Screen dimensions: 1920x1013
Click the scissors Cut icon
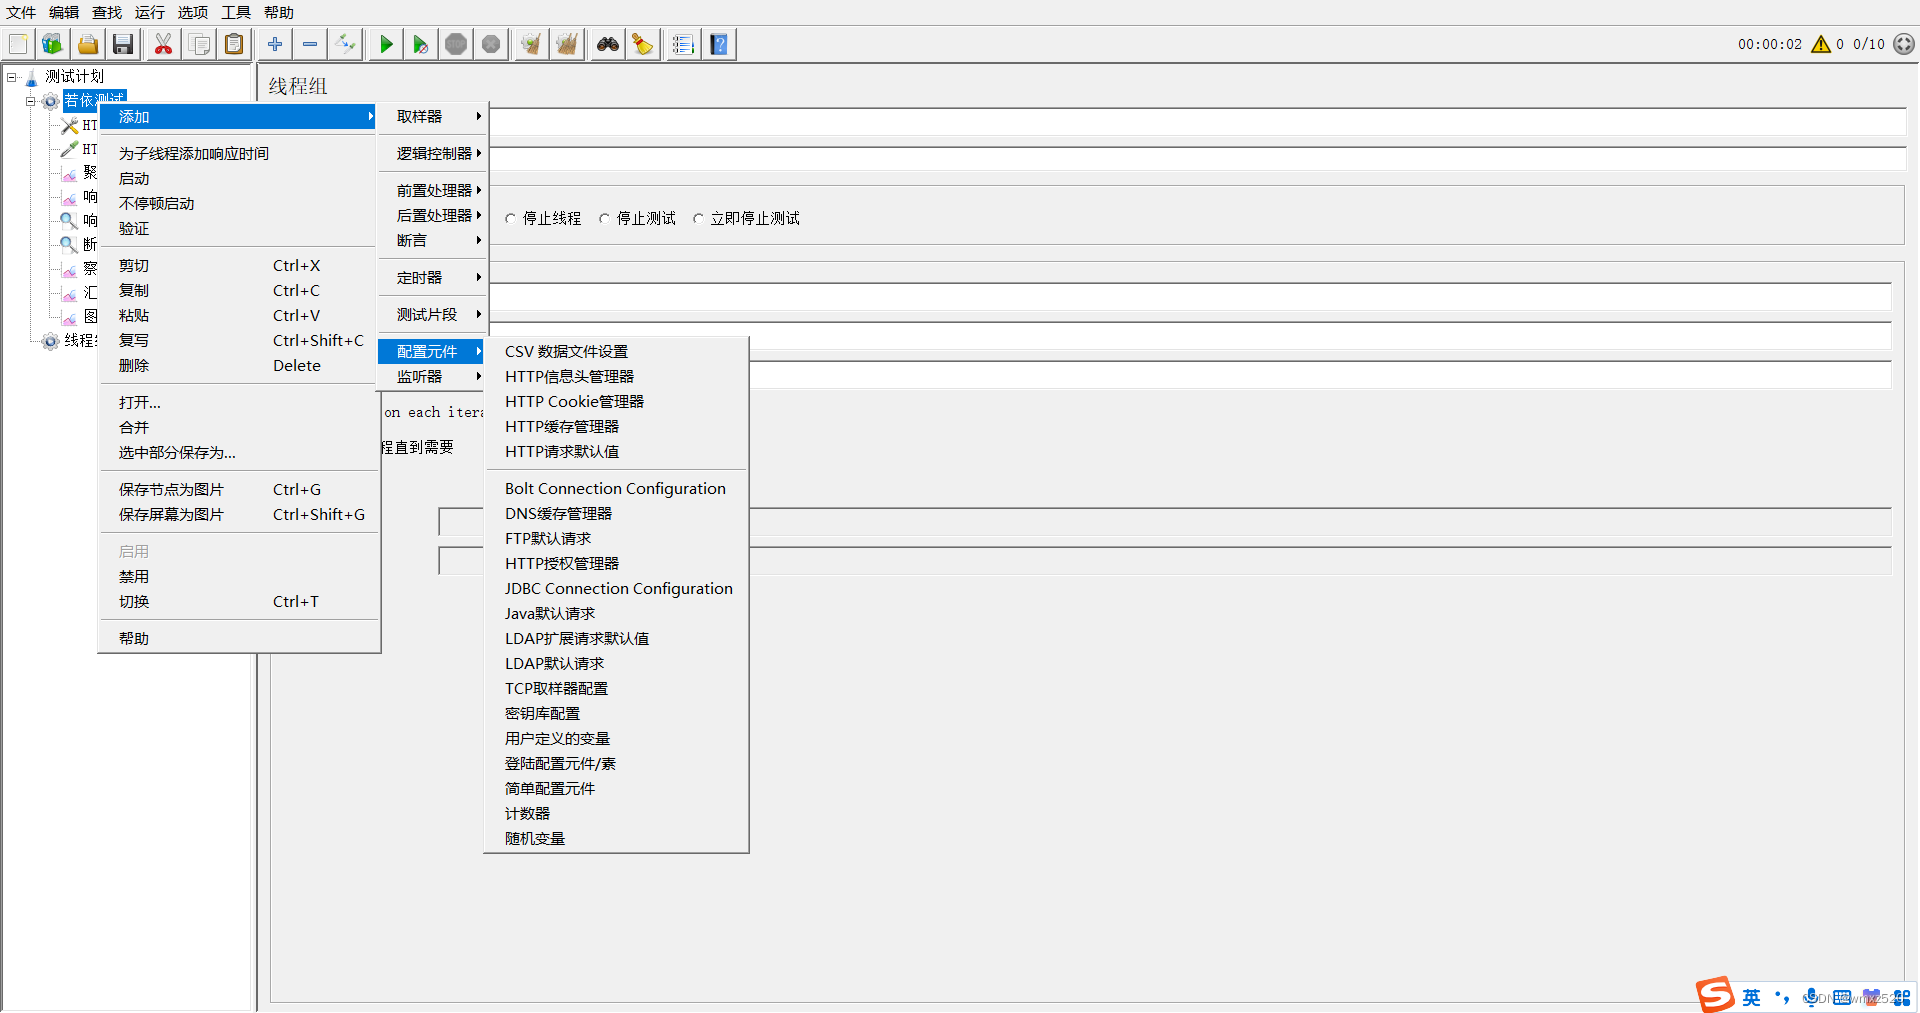coord(163,44)
